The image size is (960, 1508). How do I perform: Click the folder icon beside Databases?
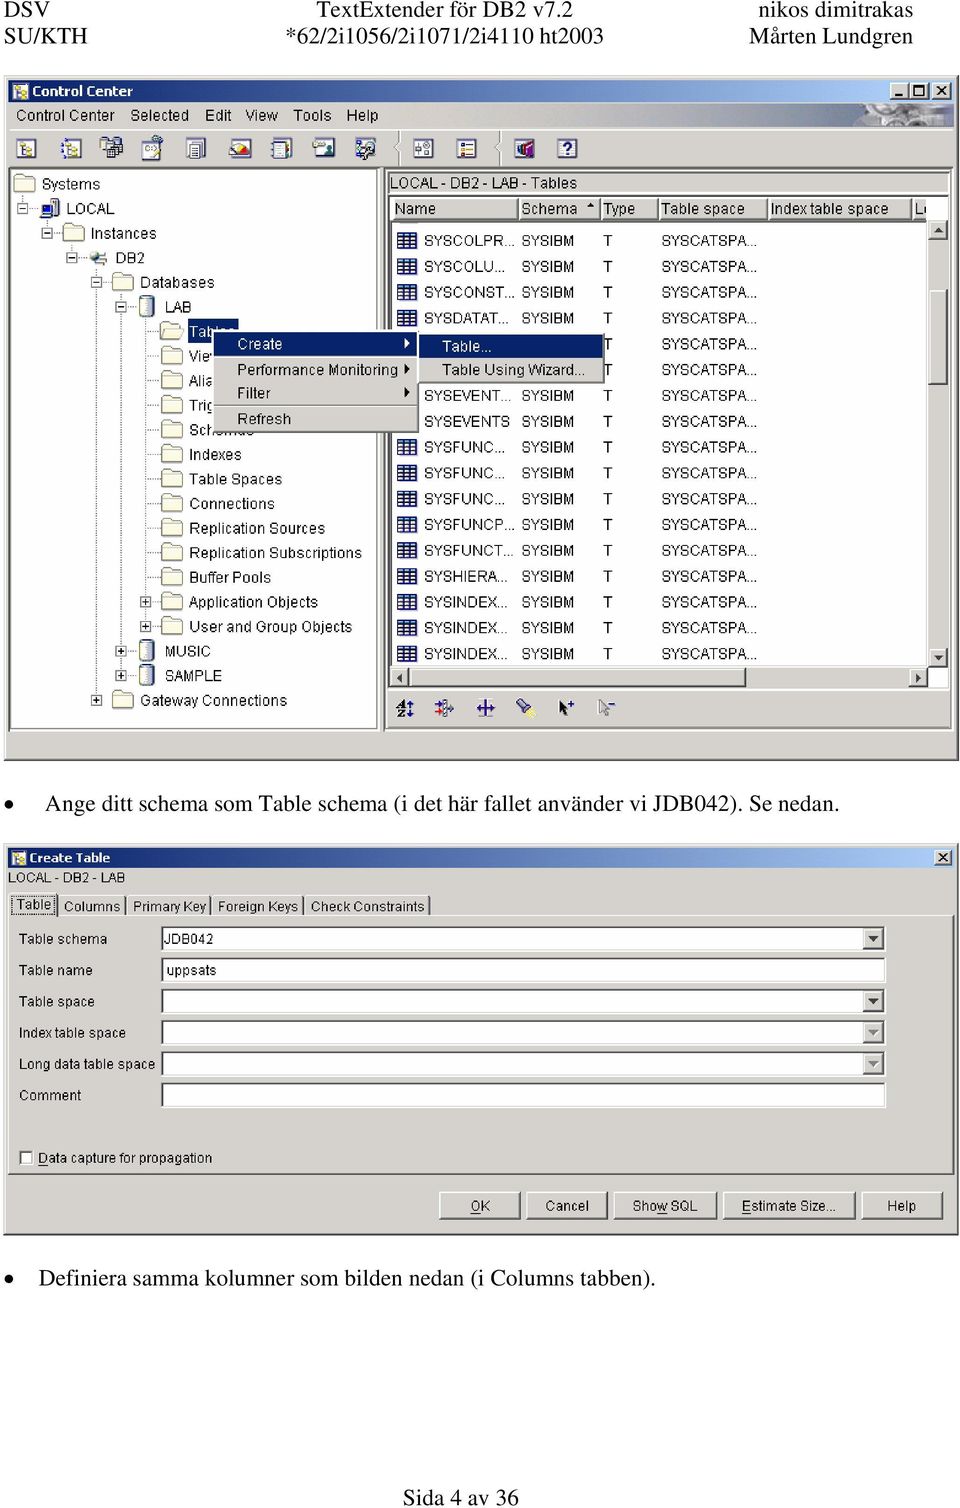pyautogui.click(x=123, y=282)
